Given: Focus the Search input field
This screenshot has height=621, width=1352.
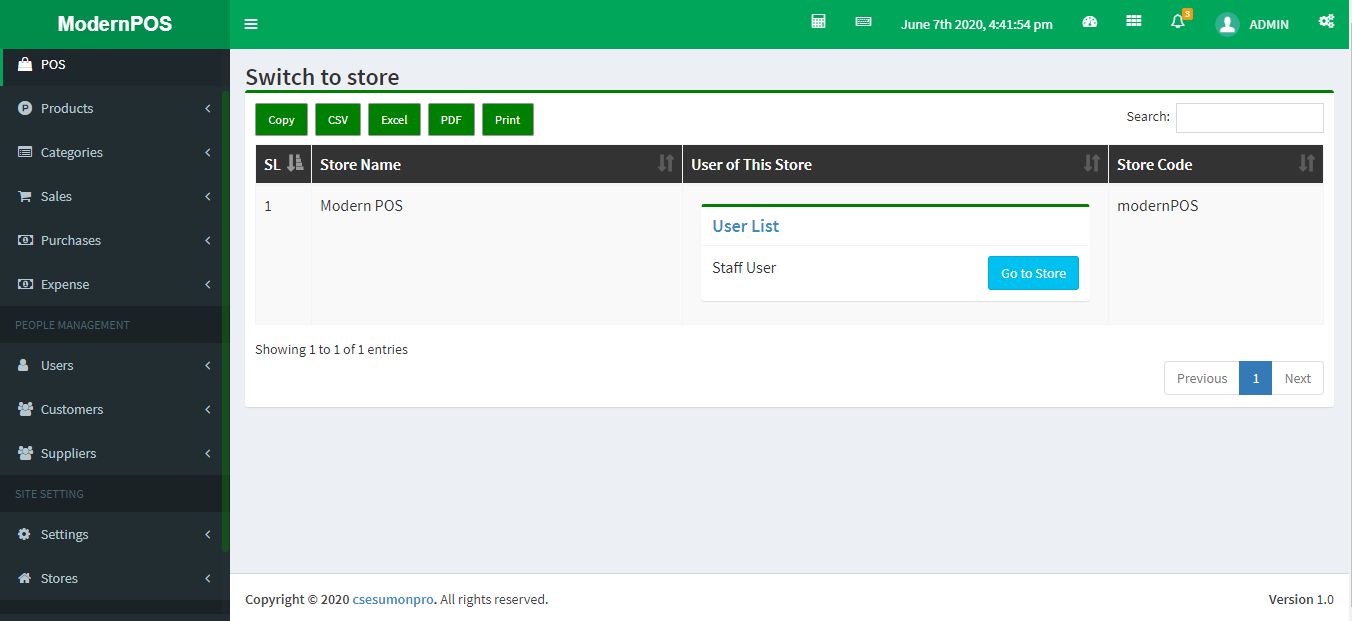Looking at the screenshot, I should [1249, 117].
